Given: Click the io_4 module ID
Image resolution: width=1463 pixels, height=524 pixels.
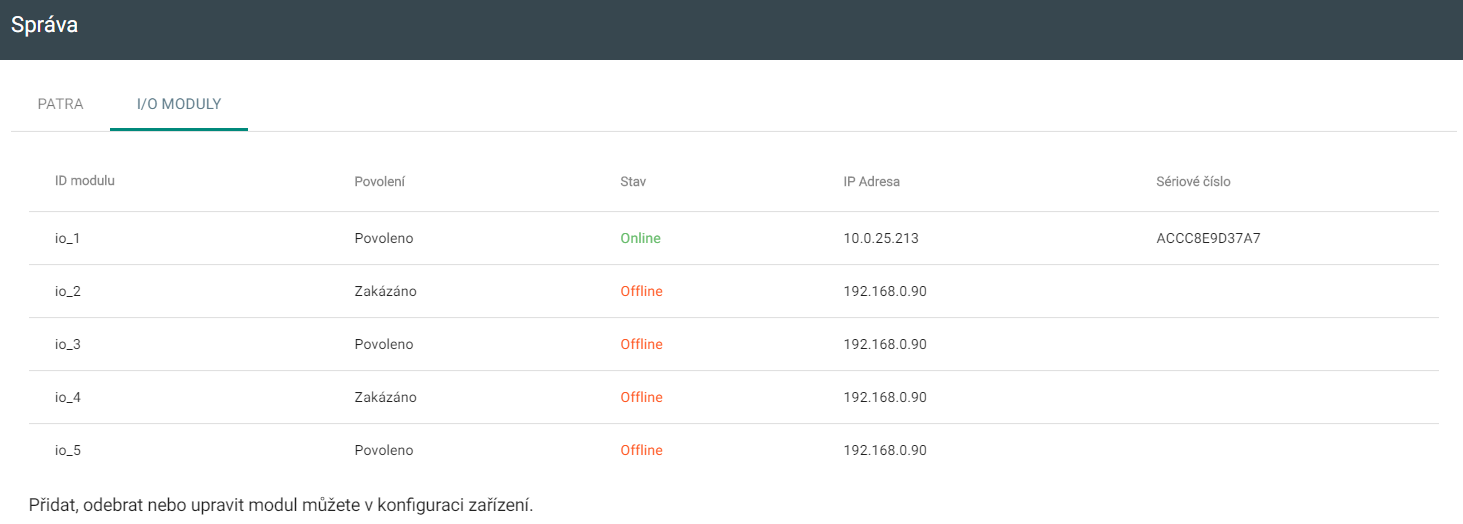Looking at the screenshot, I should pyautogui.click(x=68, y=397).
